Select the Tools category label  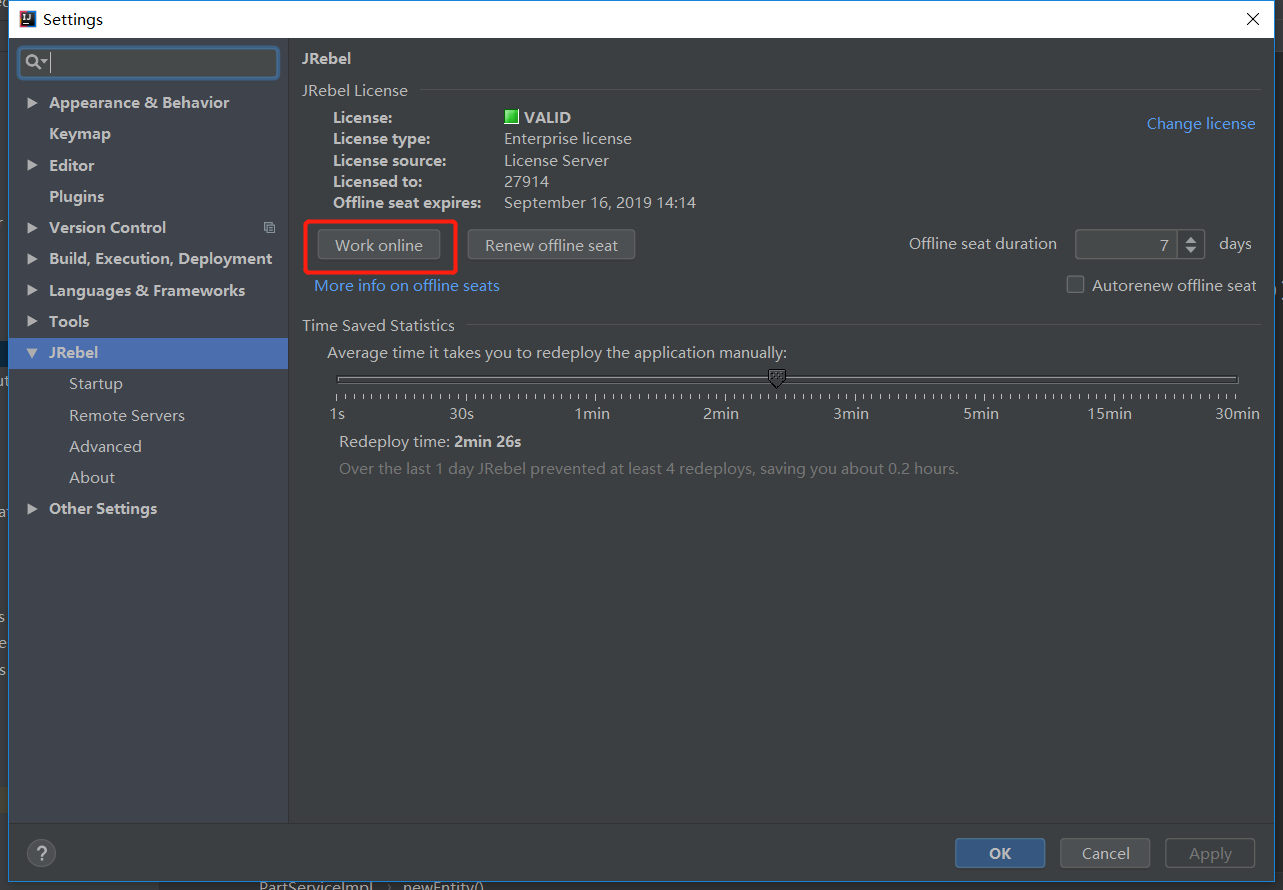[69, 322]
